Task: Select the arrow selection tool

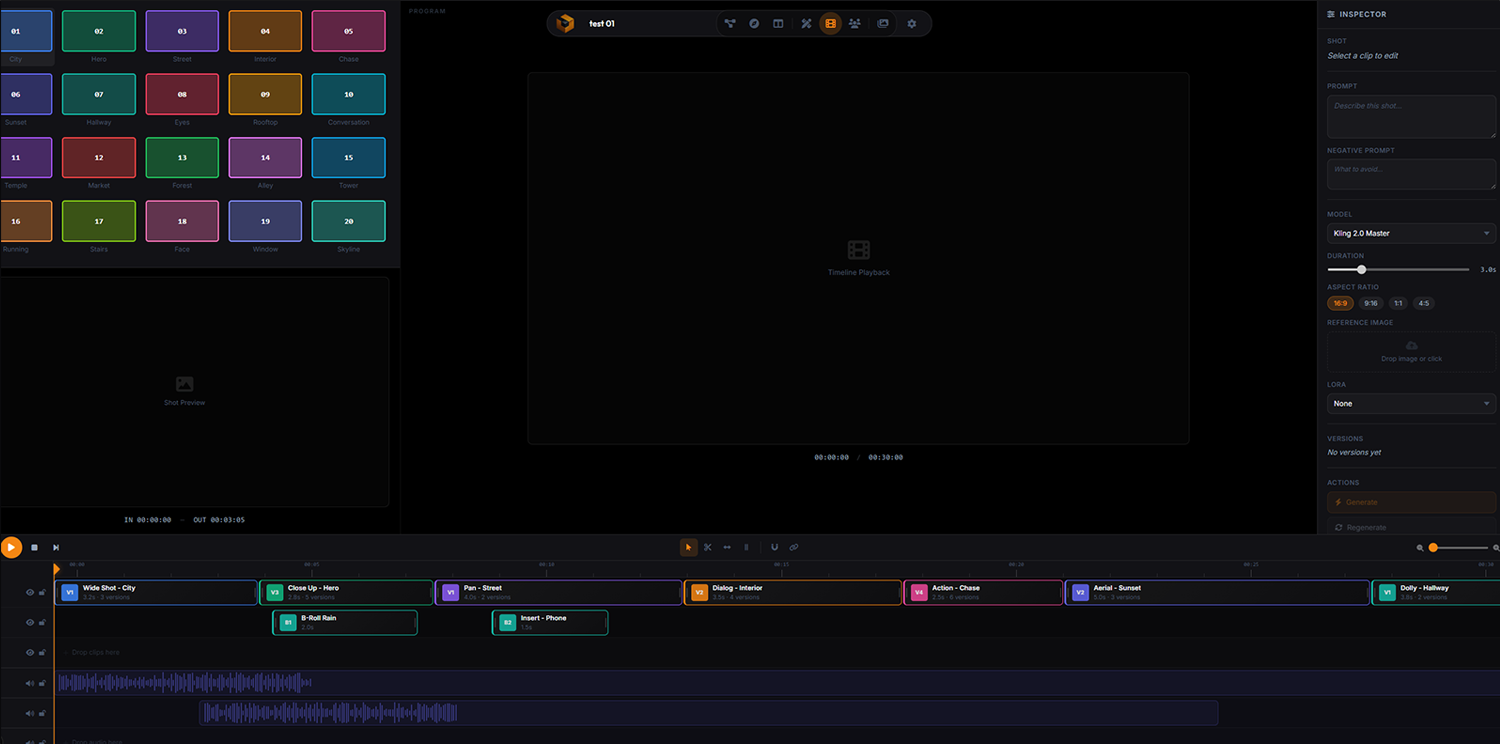Action: pos(689,547)
